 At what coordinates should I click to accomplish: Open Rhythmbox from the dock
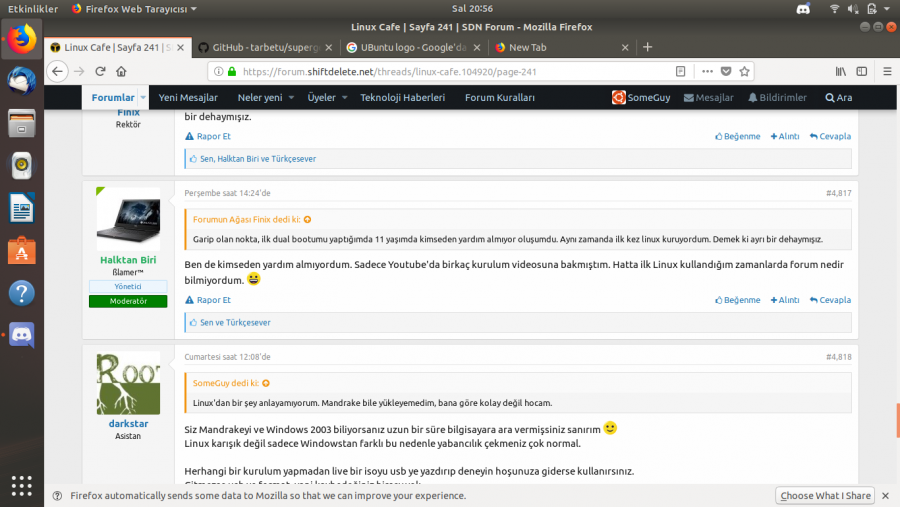[22, 166]
